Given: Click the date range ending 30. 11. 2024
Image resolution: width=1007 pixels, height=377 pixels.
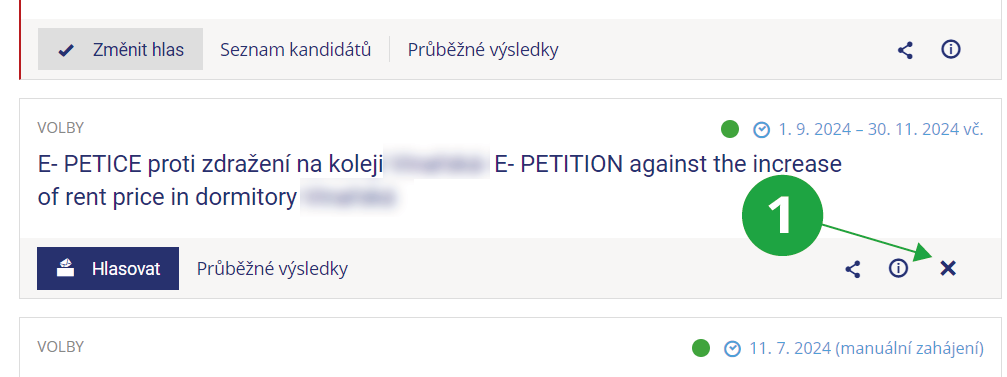Looking at the screenshot, I should pyautogui.click(x=880, y=130).
